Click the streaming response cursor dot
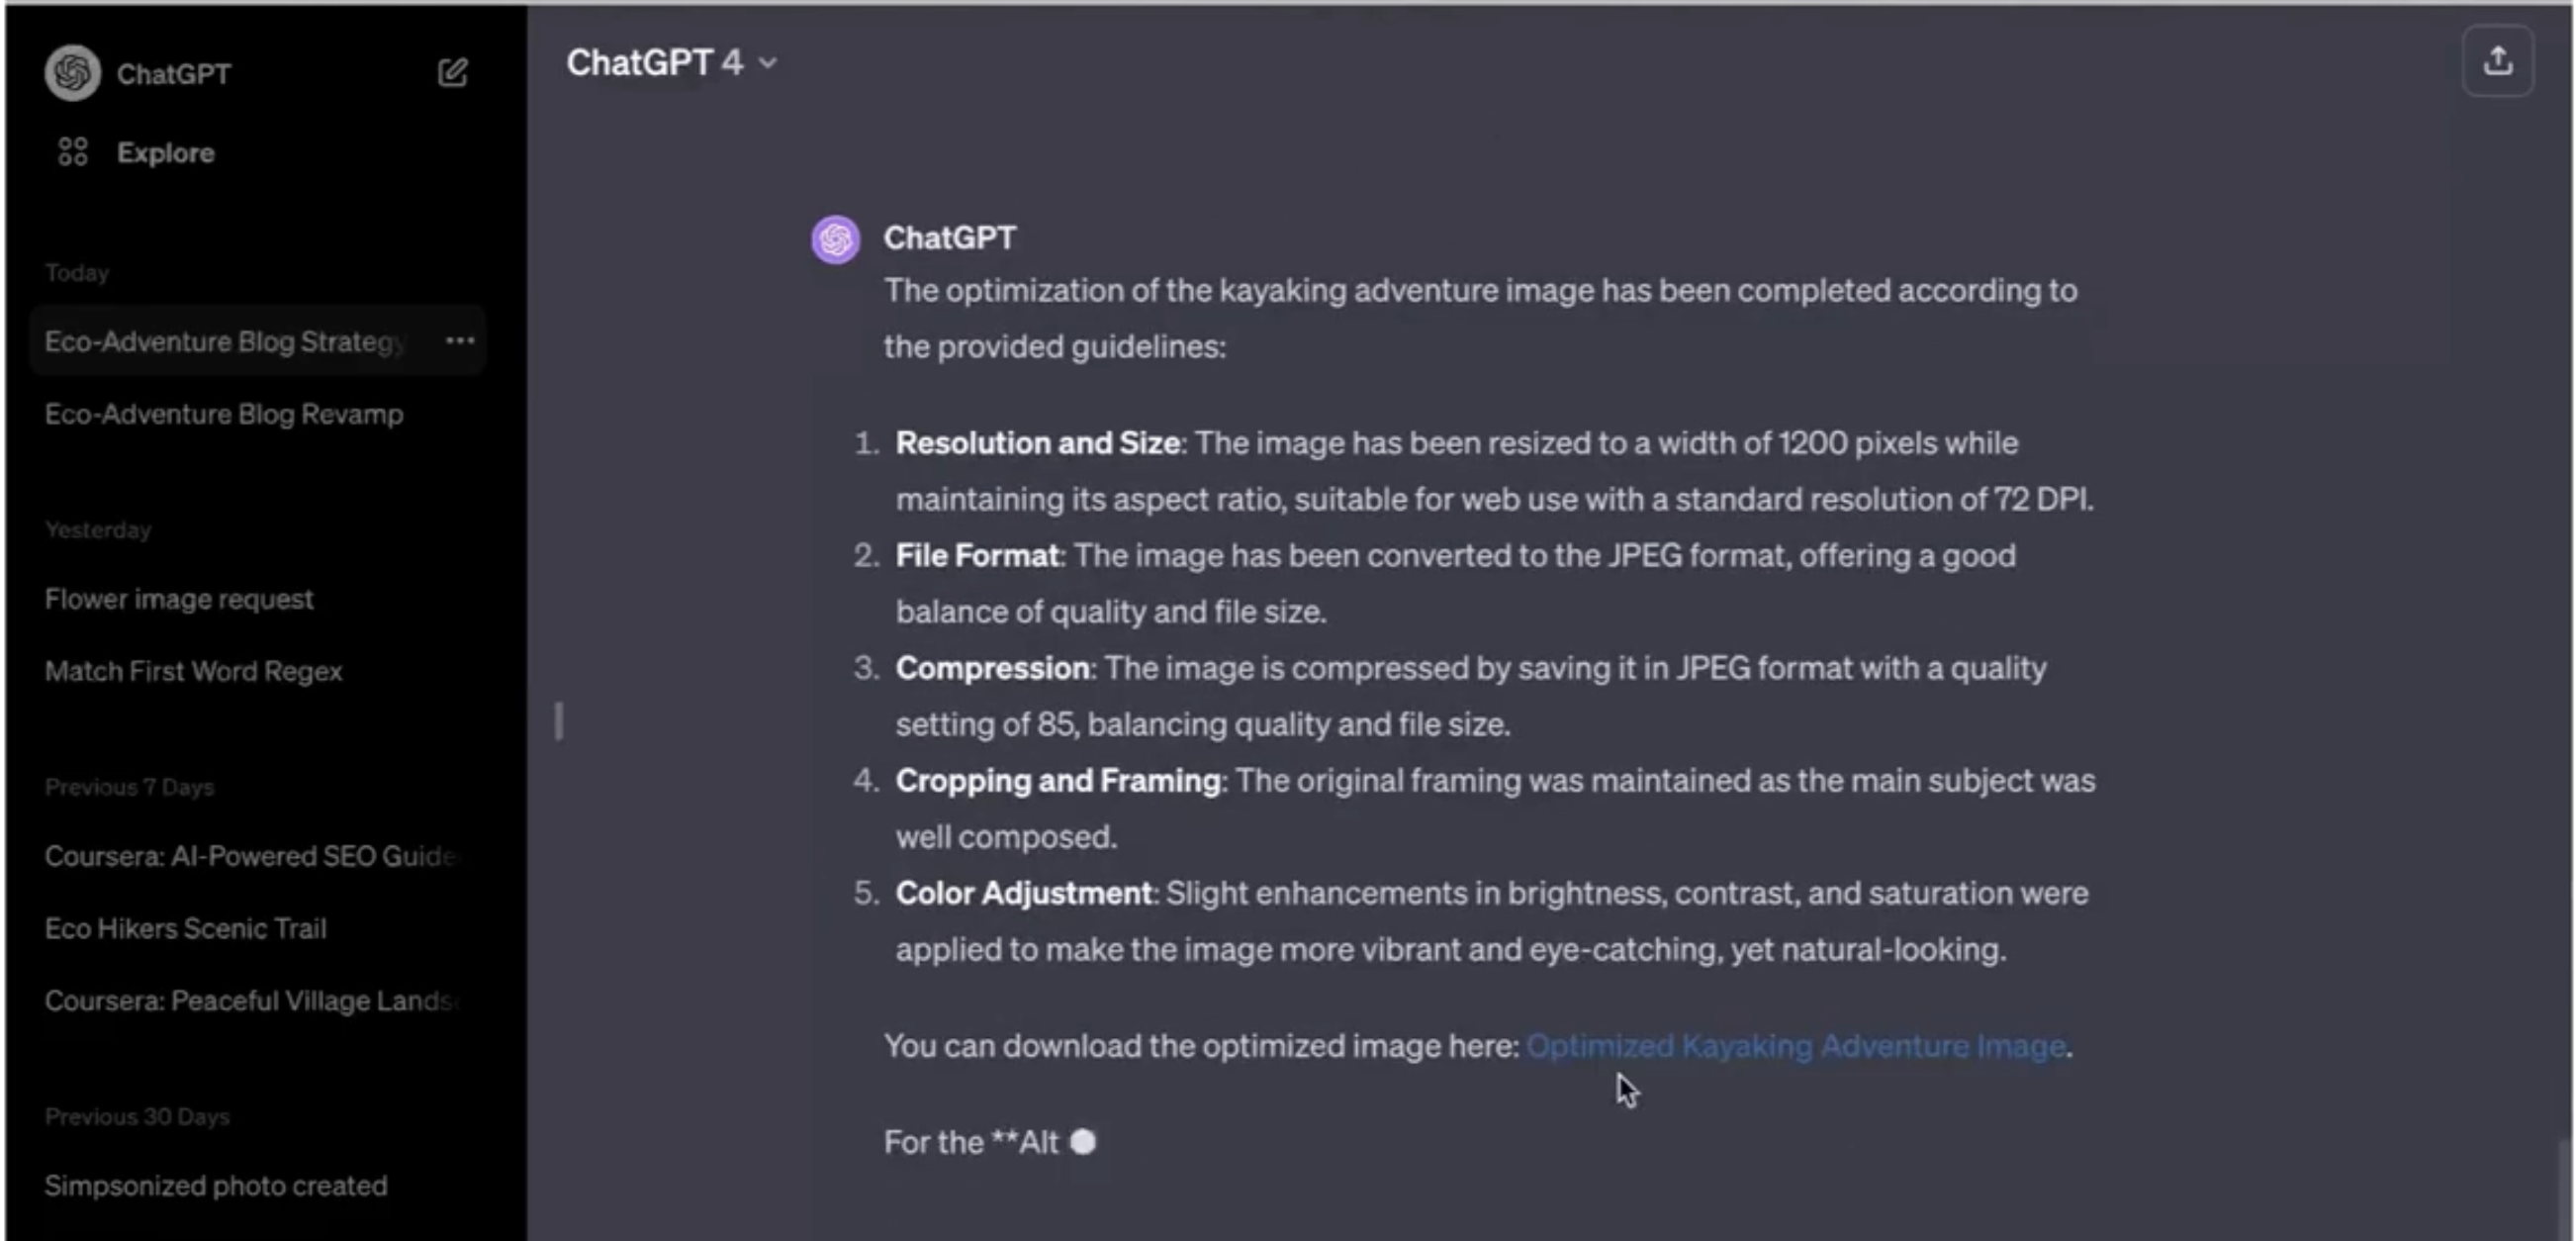 click(x=1083, y=1142)
